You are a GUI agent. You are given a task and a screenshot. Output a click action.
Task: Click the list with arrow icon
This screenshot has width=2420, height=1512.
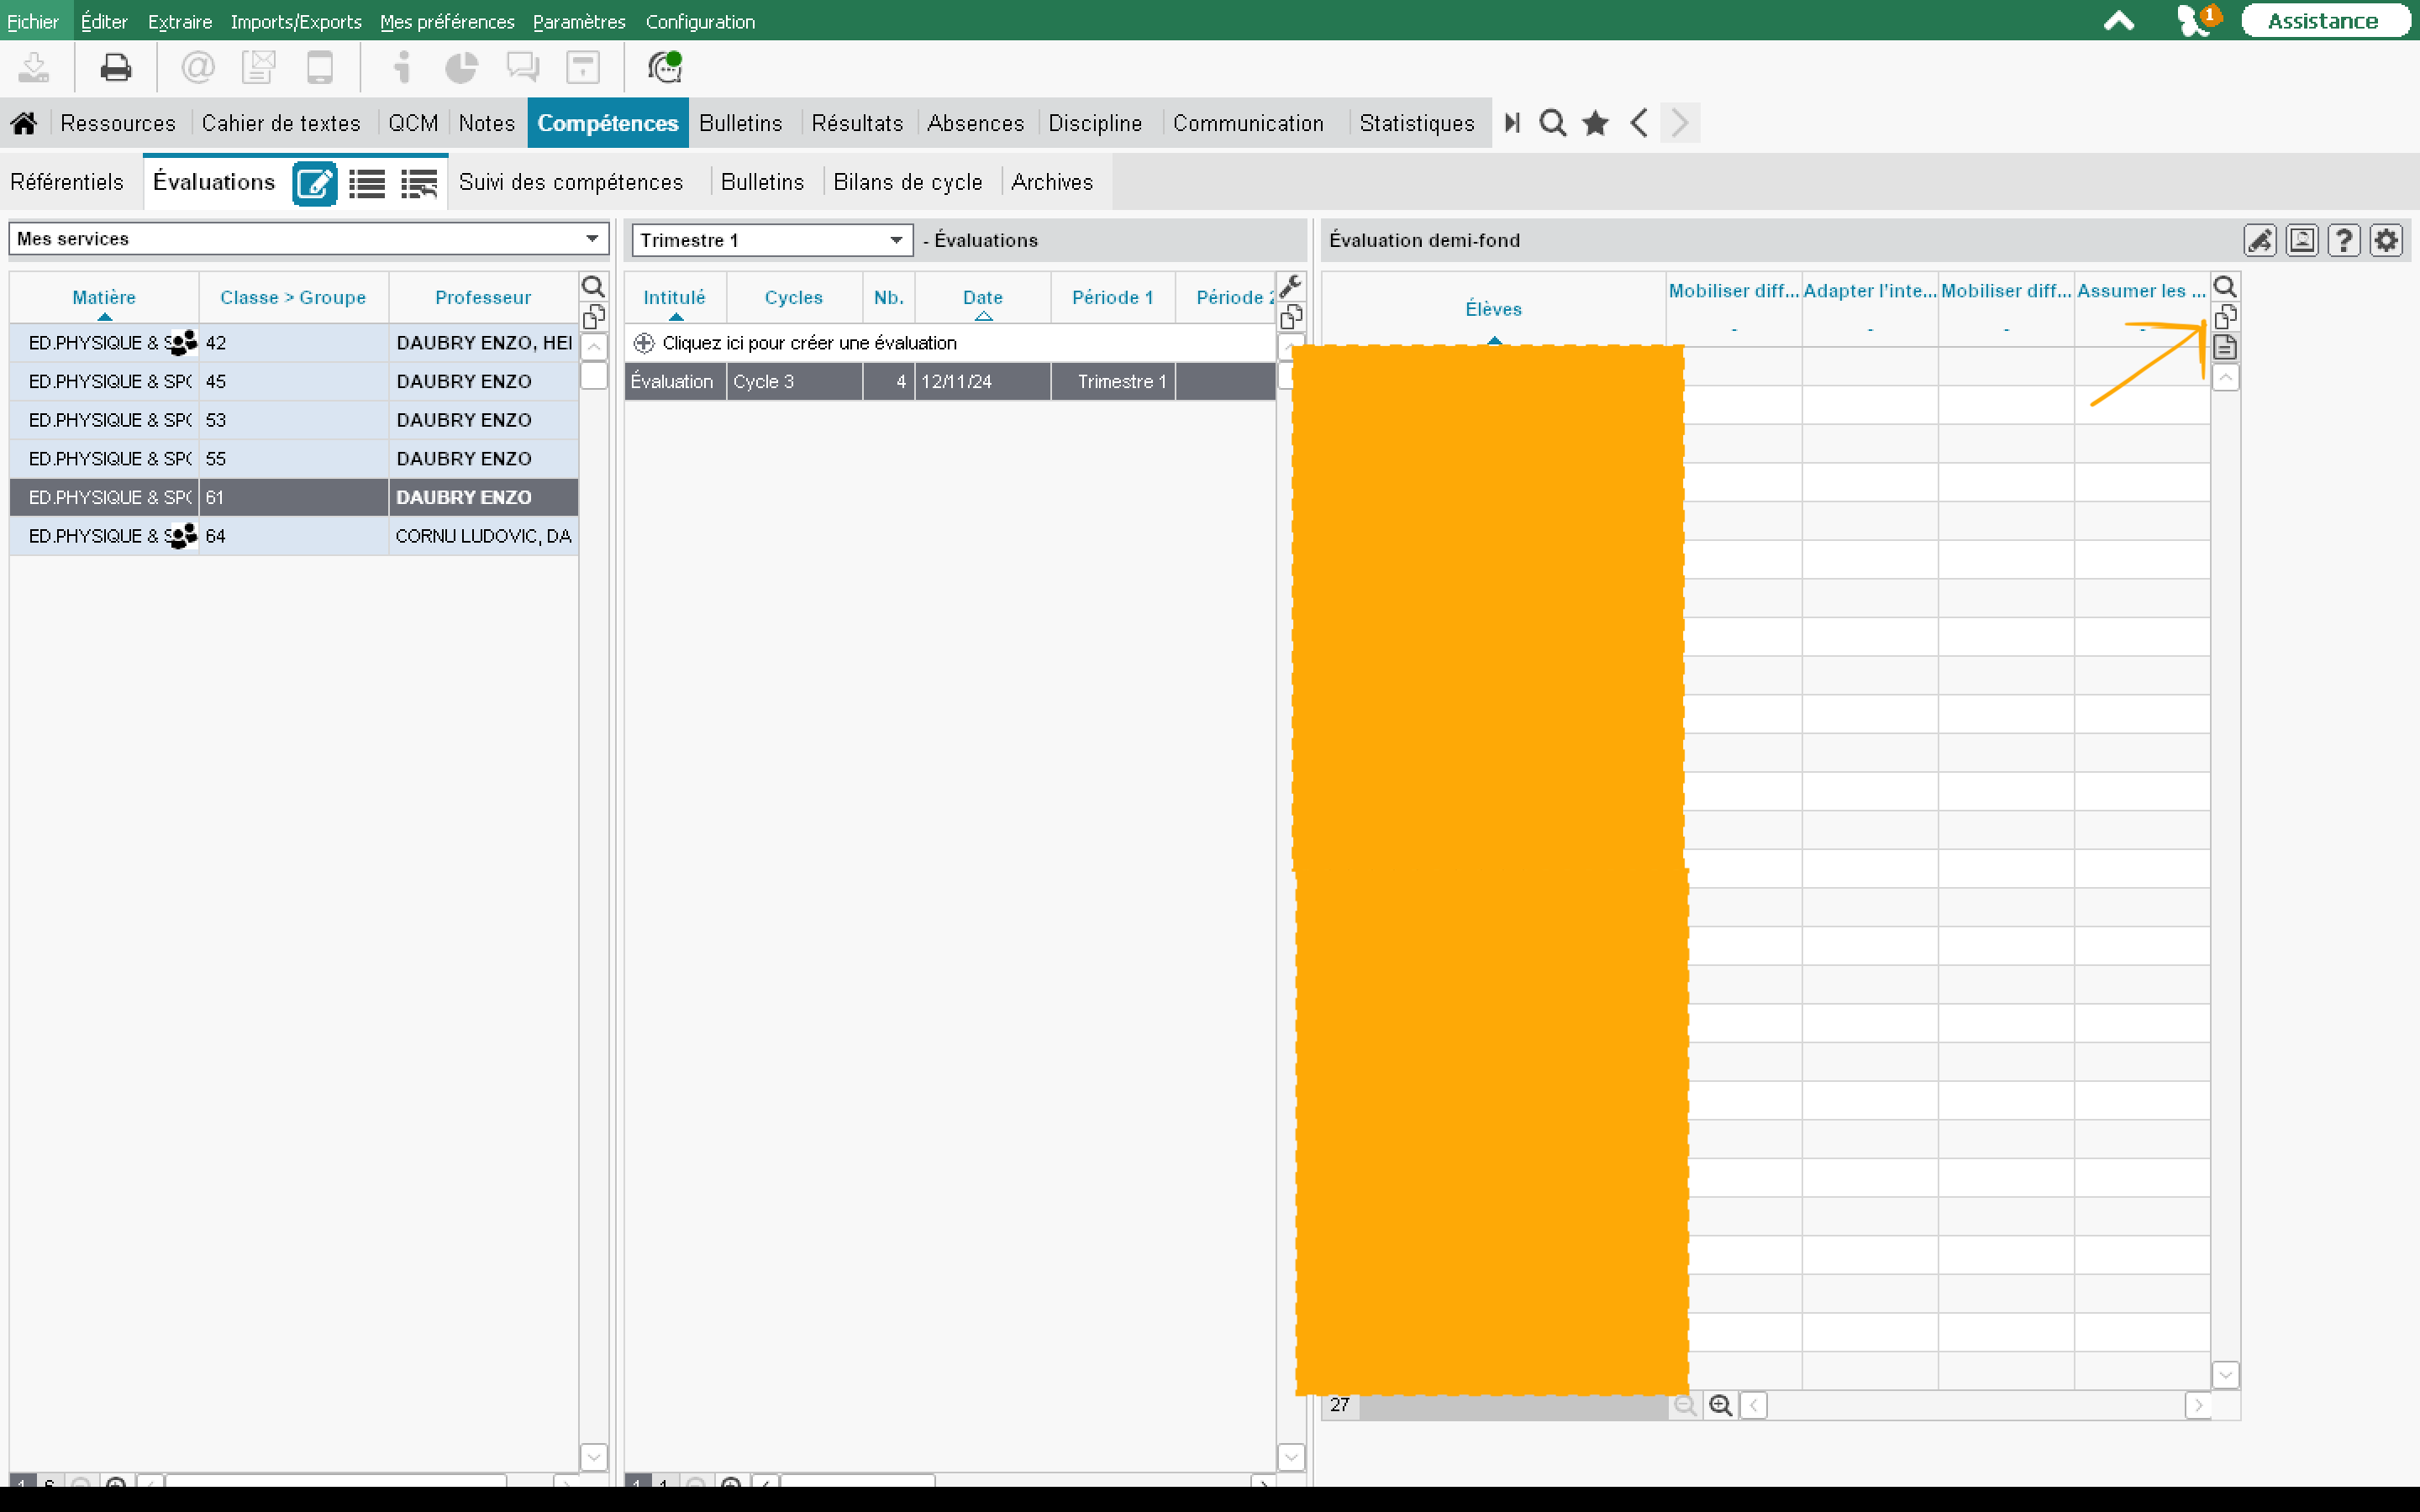tap(419, 183)
